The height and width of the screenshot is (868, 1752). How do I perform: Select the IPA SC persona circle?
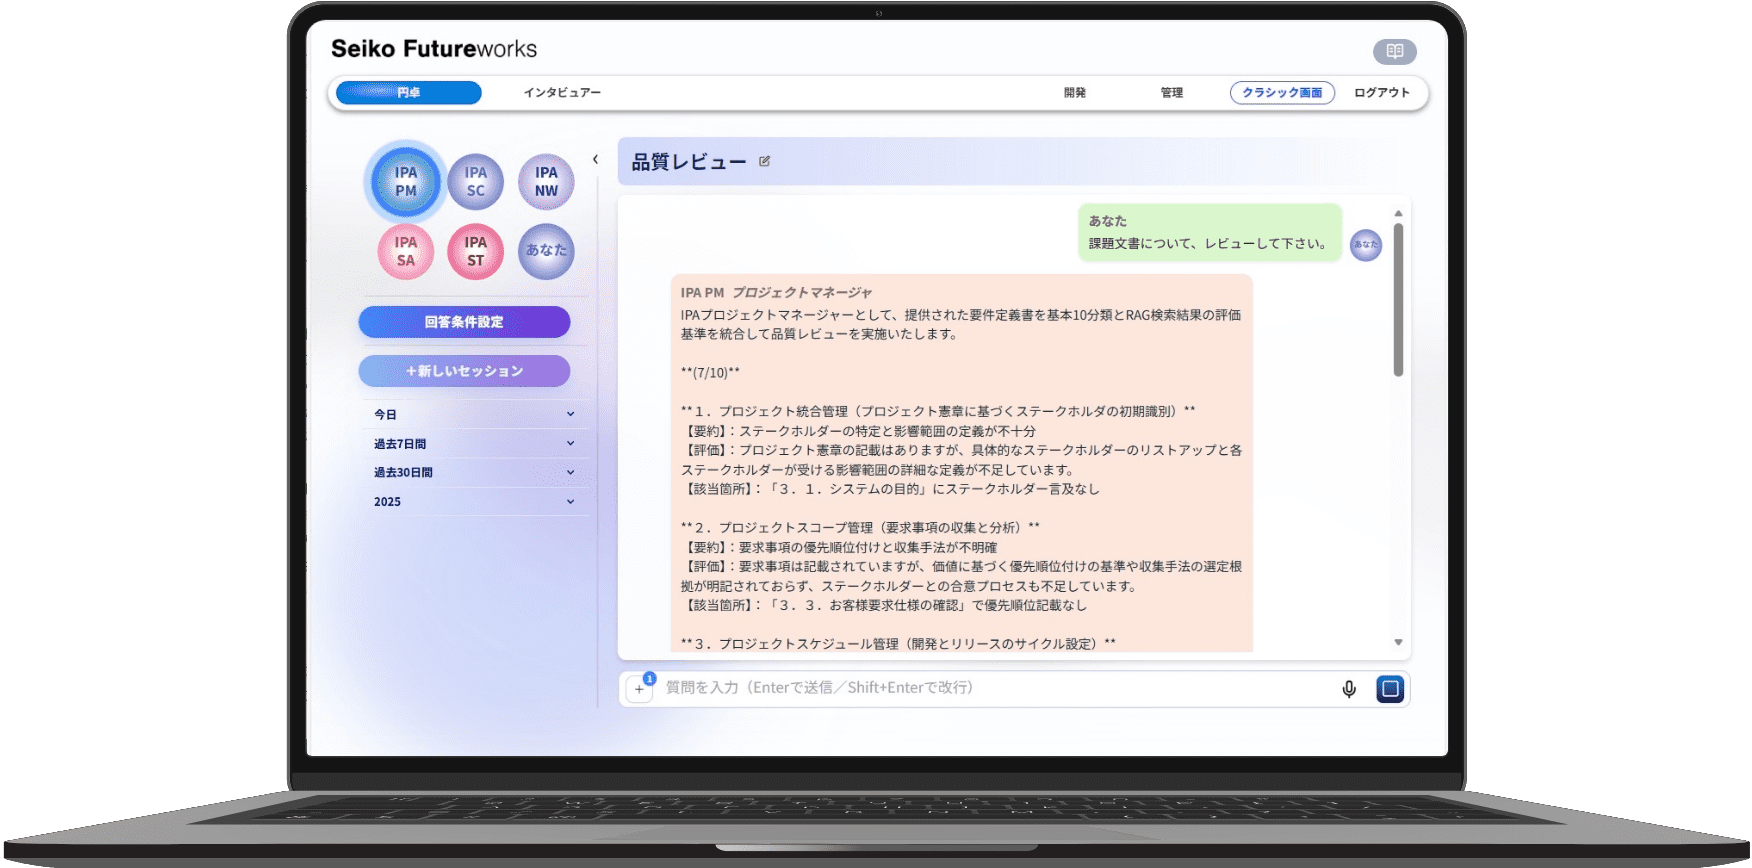click(x=475, y=182)
